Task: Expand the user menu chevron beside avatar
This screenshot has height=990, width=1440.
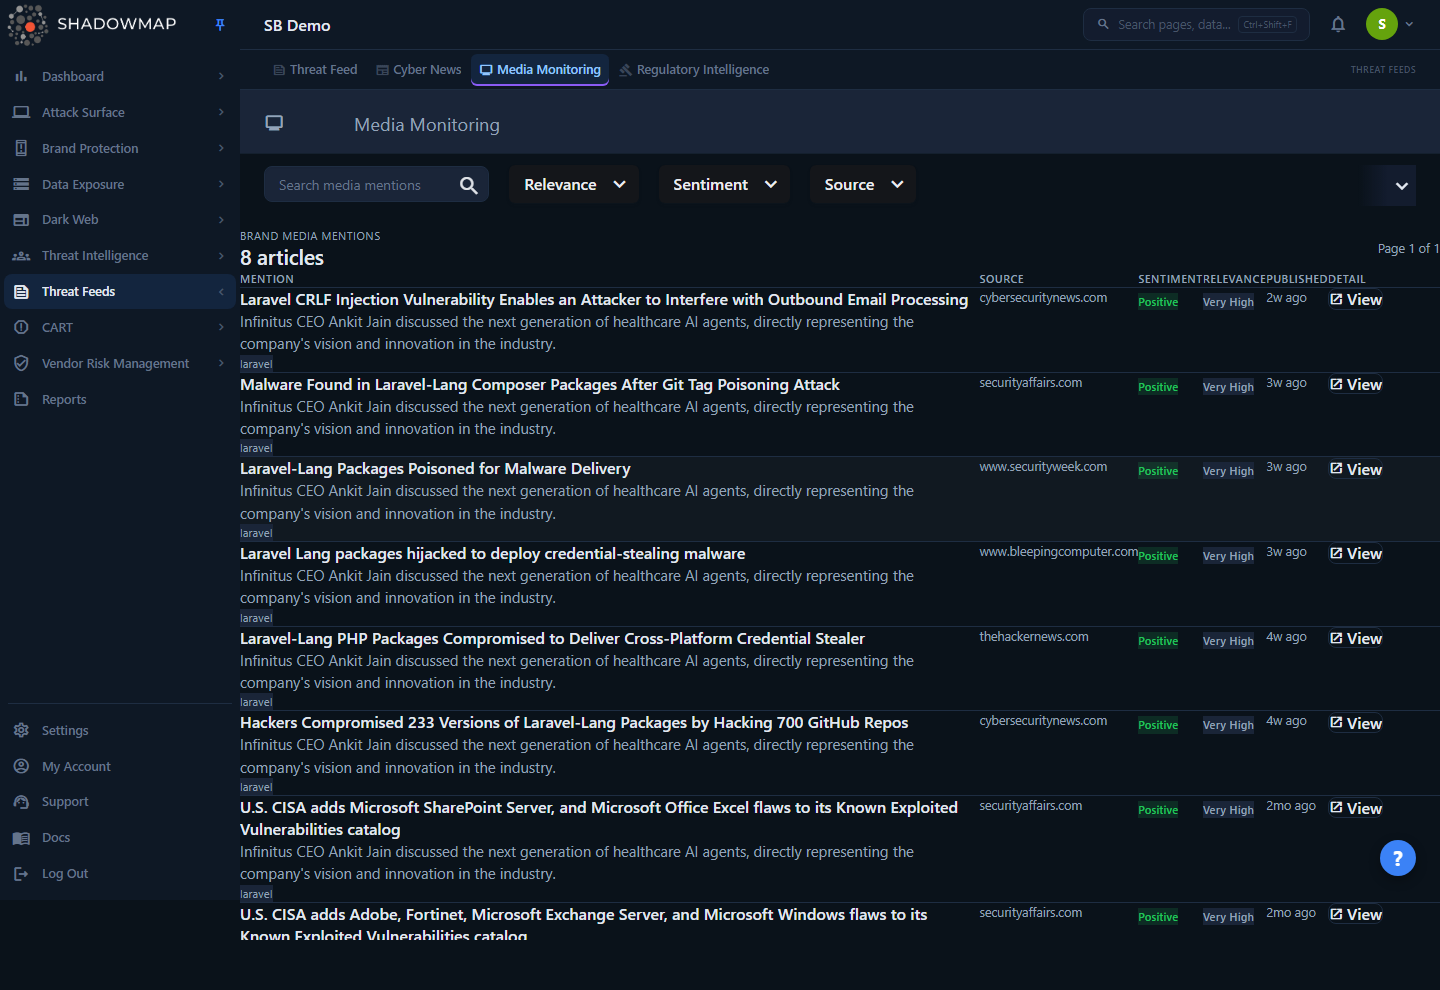Action: 1409,24
